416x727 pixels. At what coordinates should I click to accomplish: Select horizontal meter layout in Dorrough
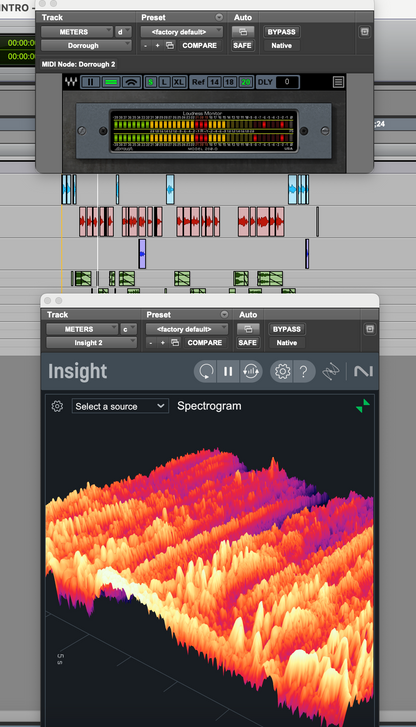111,82
